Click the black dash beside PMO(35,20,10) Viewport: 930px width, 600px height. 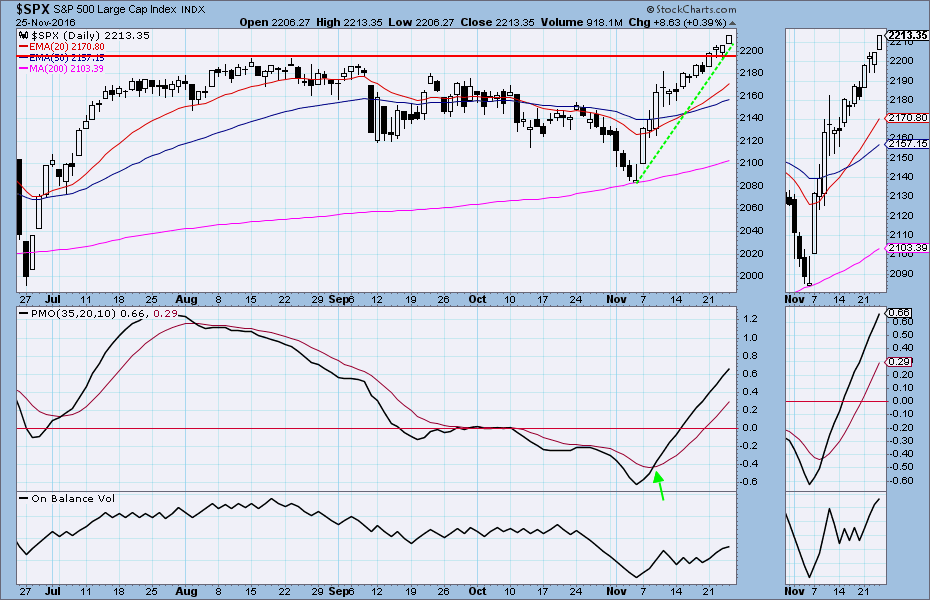24,315
